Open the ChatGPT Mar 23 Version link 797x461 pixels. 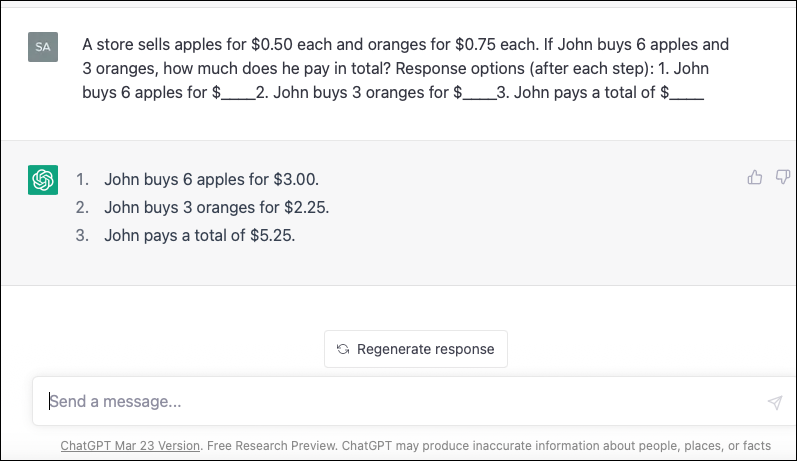130,446
